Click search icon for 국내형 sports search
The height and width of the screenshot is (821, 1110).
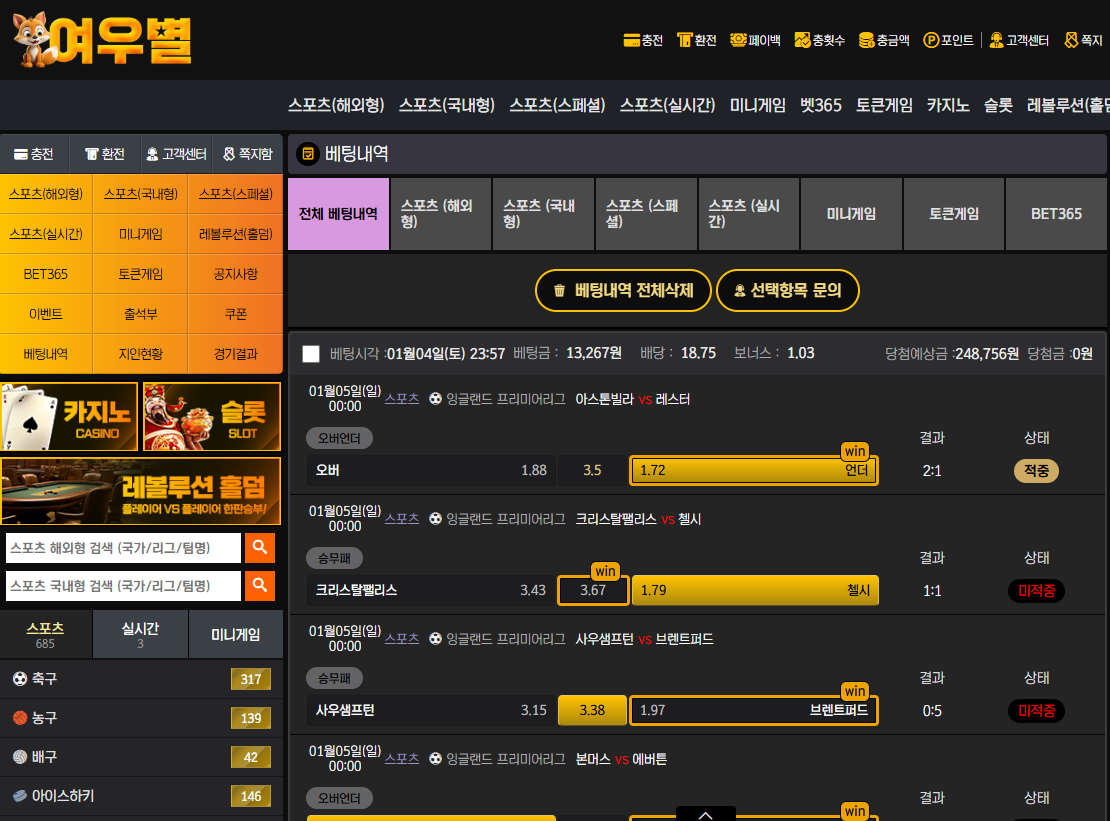(260, 585)
